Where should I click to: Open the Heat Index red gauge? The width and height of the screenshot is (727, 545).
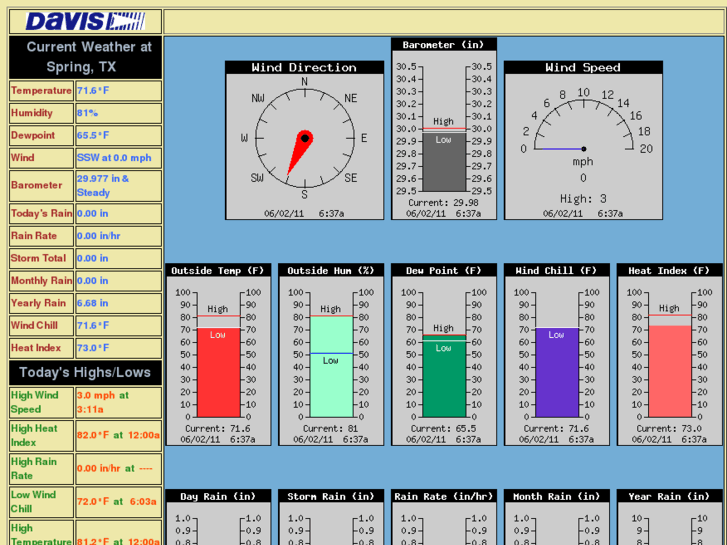(669, 355)
